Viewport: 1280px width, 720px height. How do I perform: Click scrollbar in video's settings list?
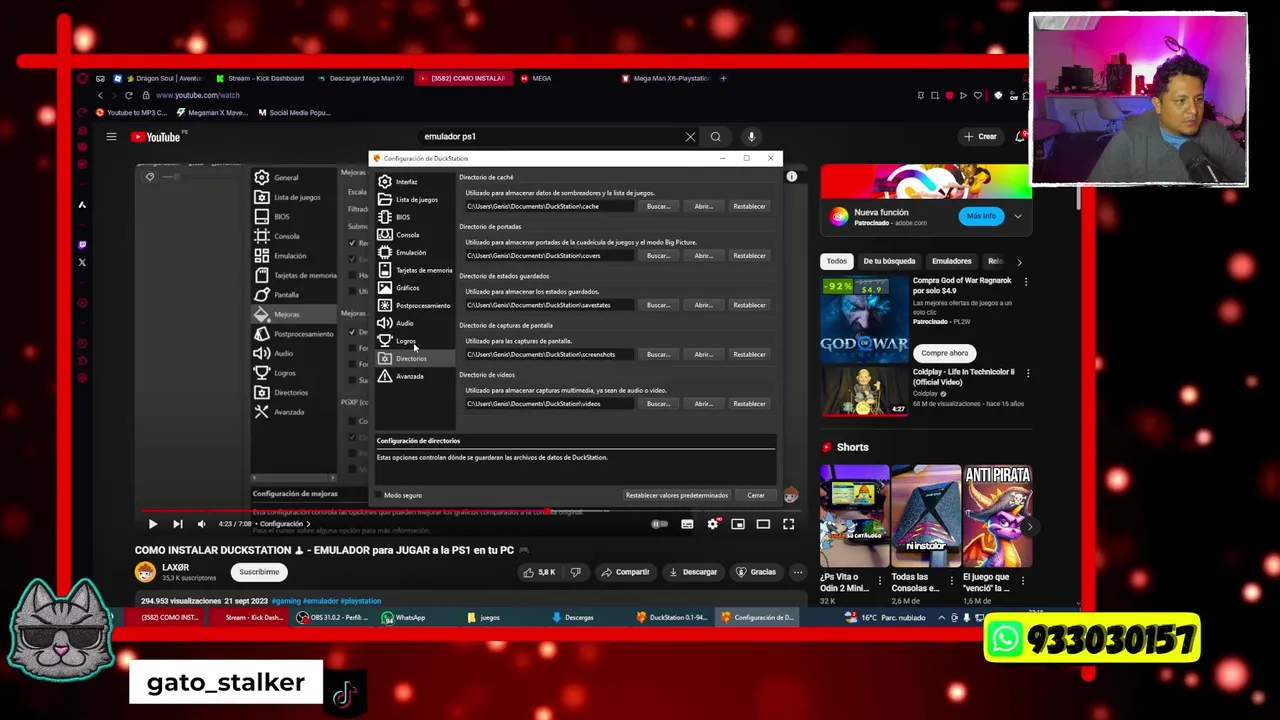[293, 478]
